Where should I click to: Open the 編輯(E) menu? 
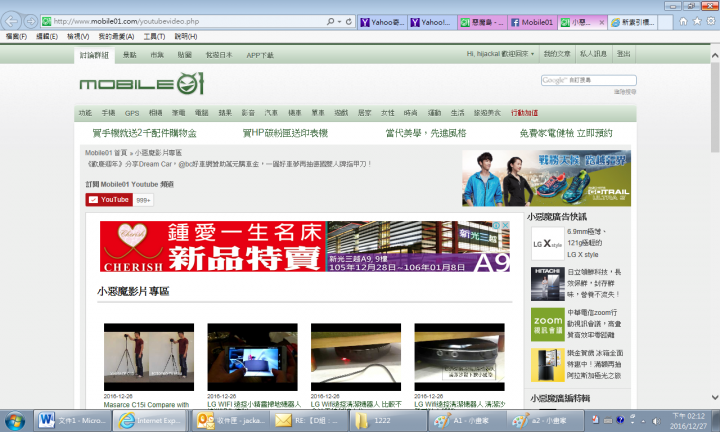(47, 36)
